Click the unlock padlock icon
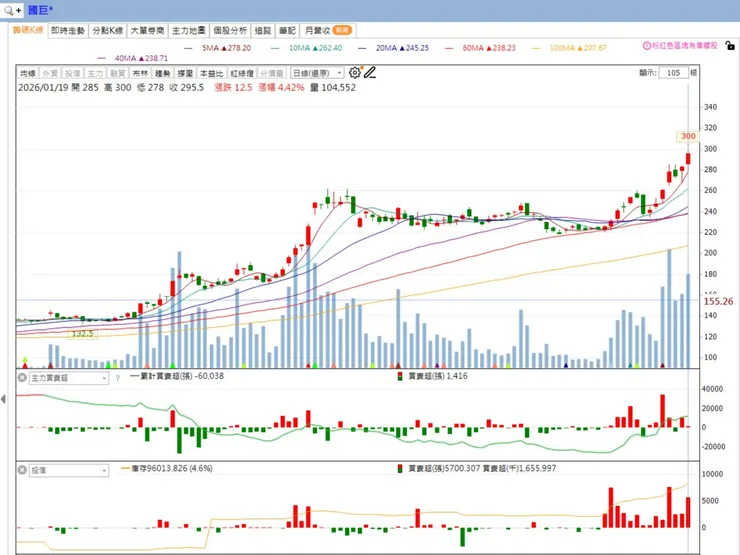 point(730,46)
